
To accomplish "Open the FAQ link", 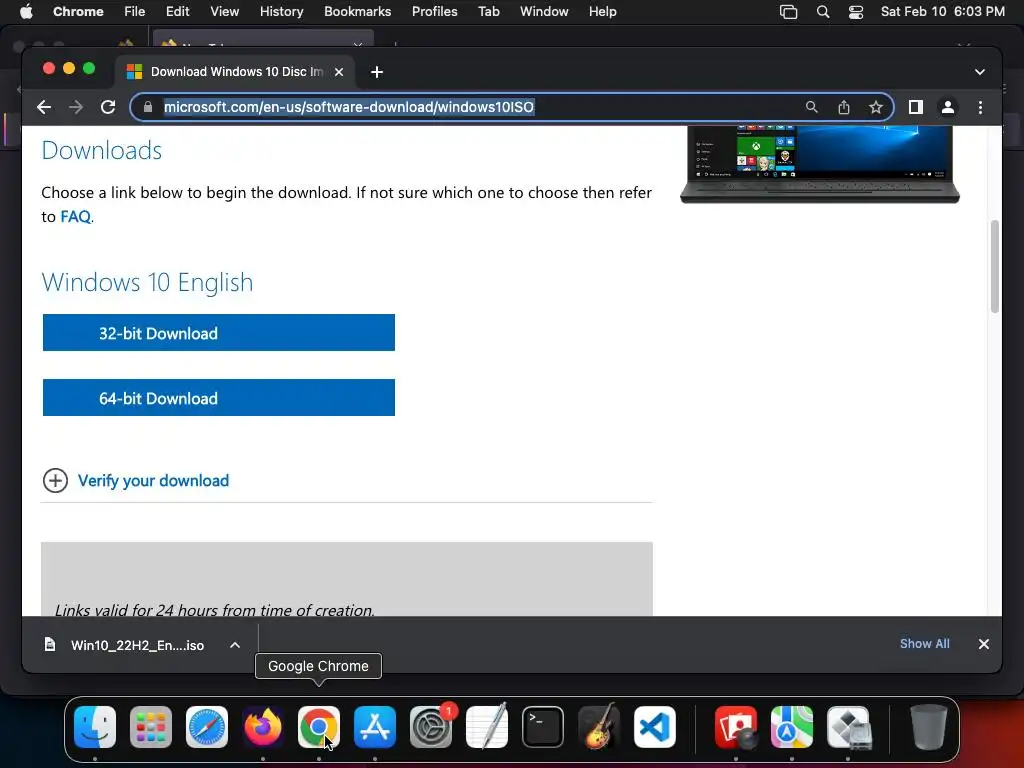I will coord(75,217).
